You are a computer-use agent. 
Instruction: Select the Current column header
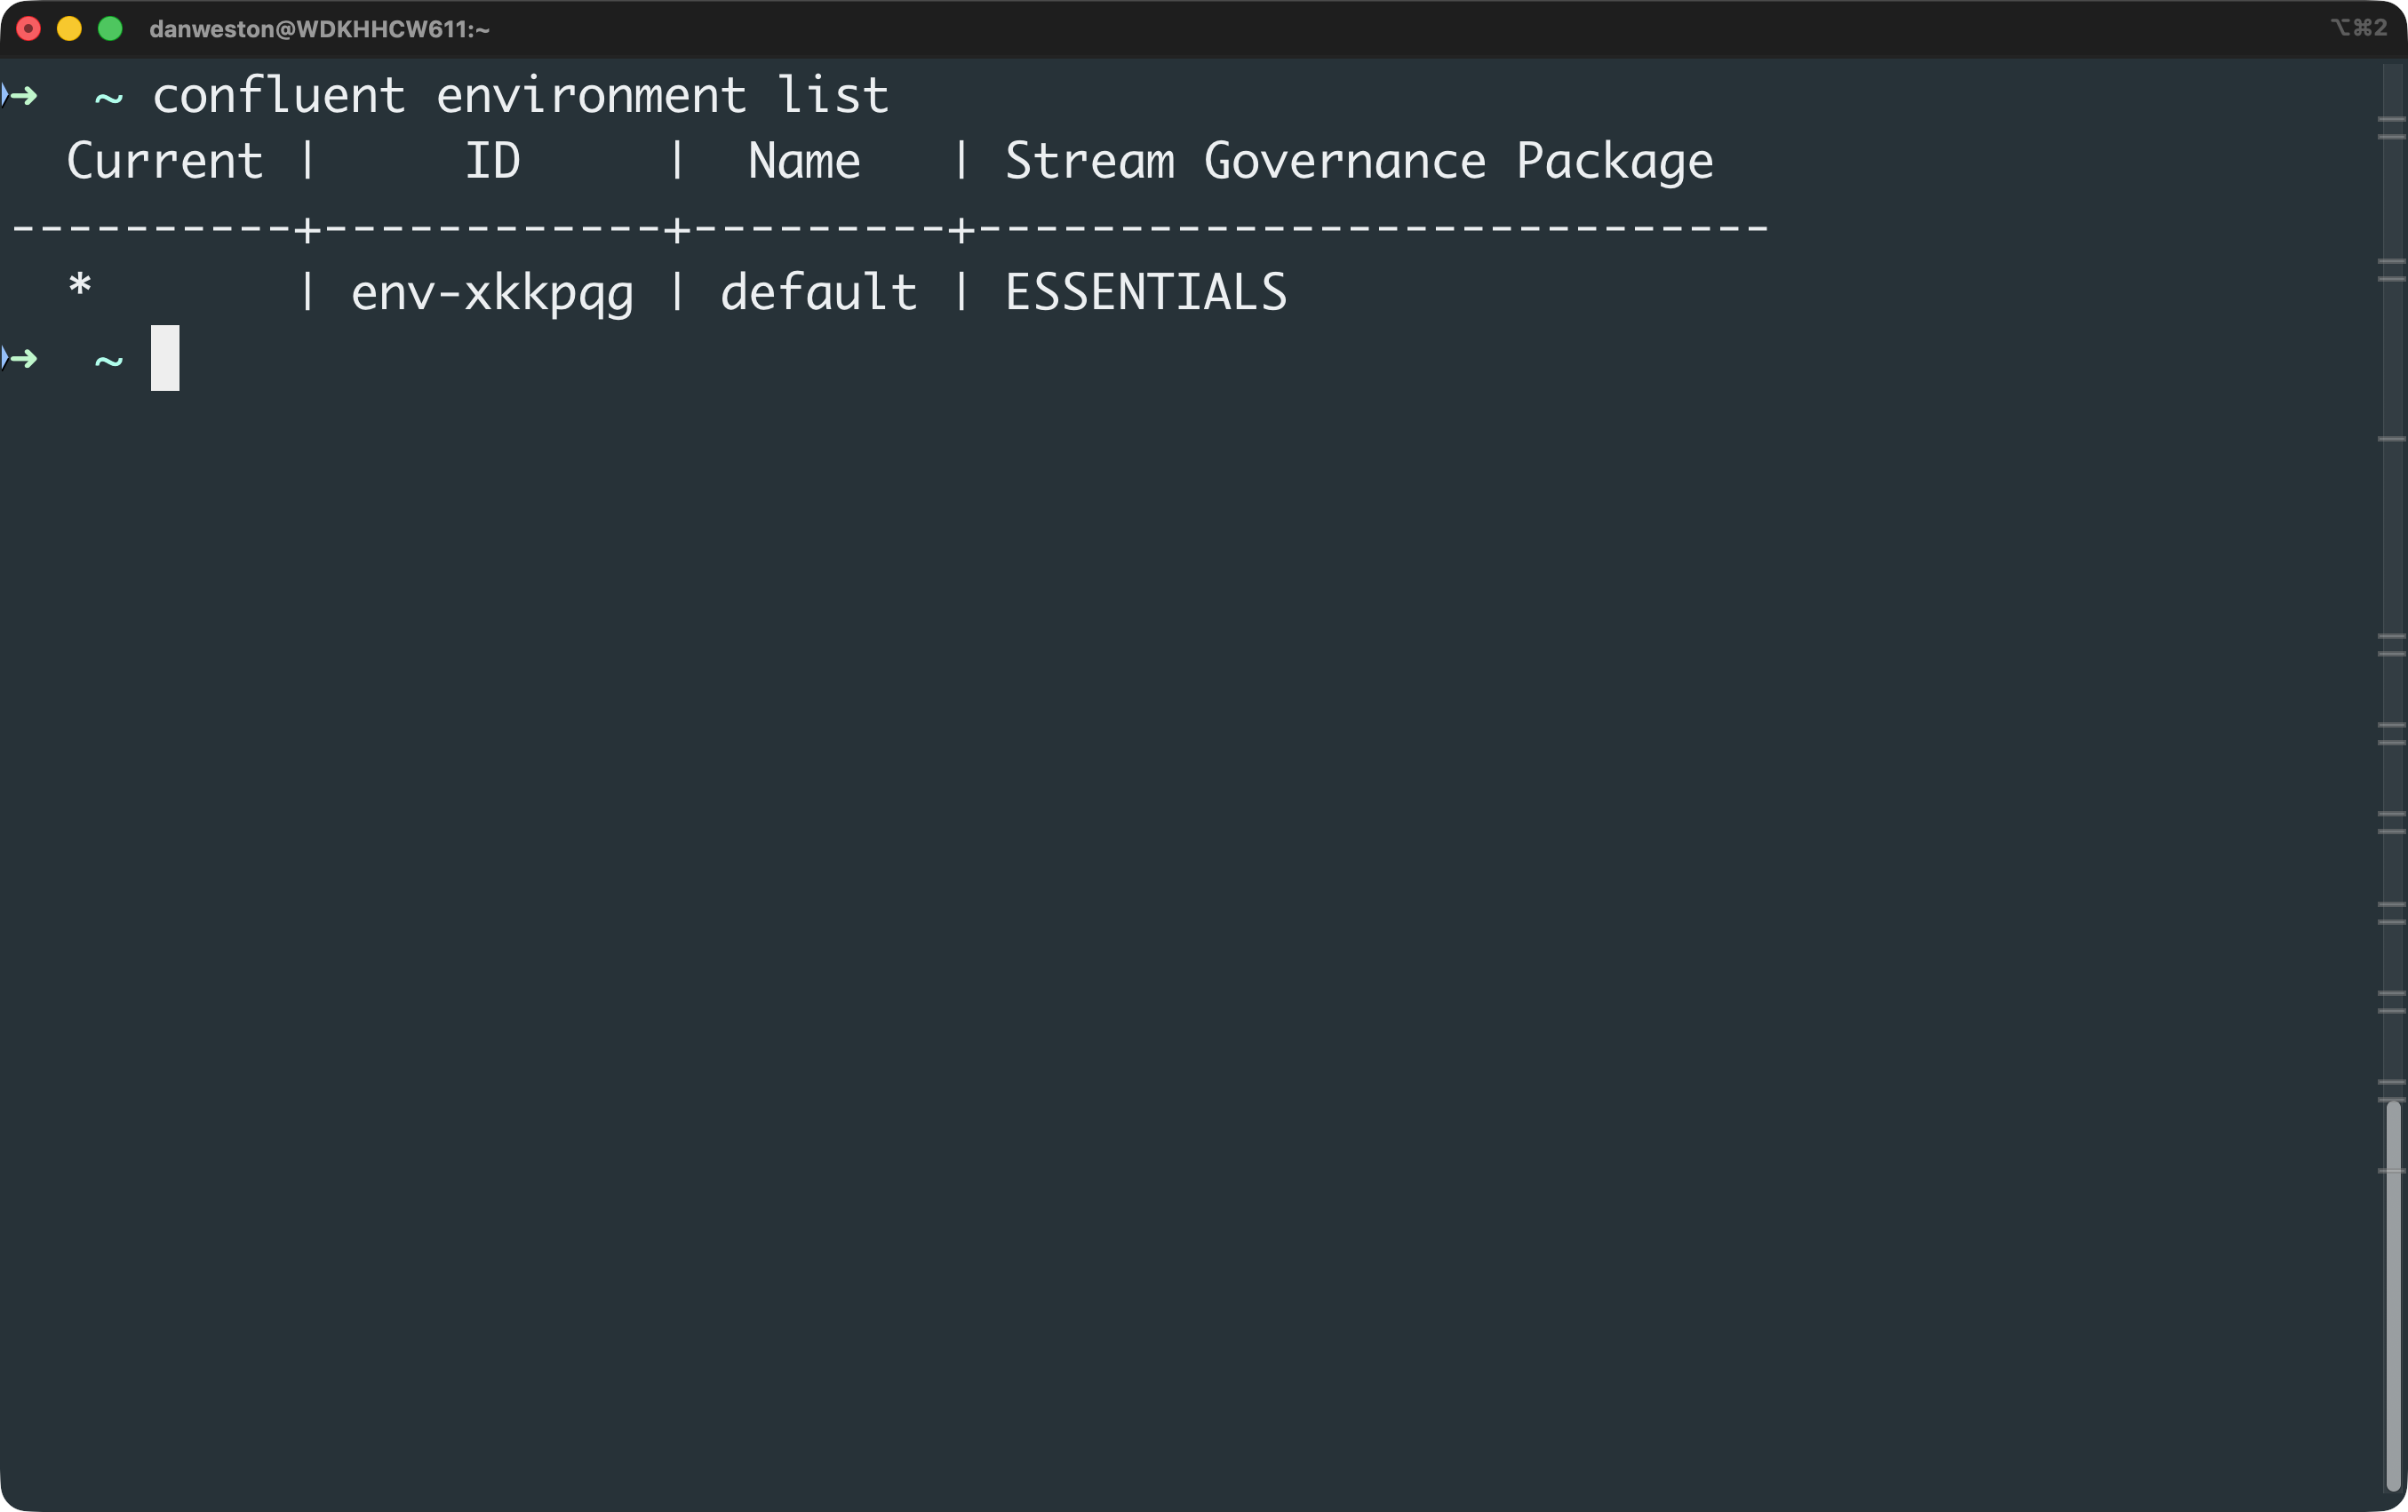click(165, 160)
